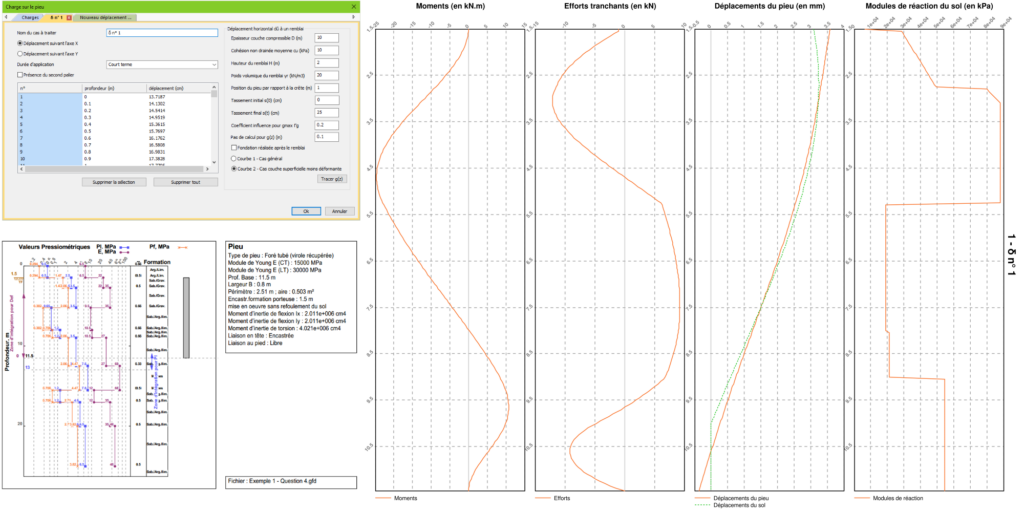Choose Courbe 1 - Cas général

[234, 158]
